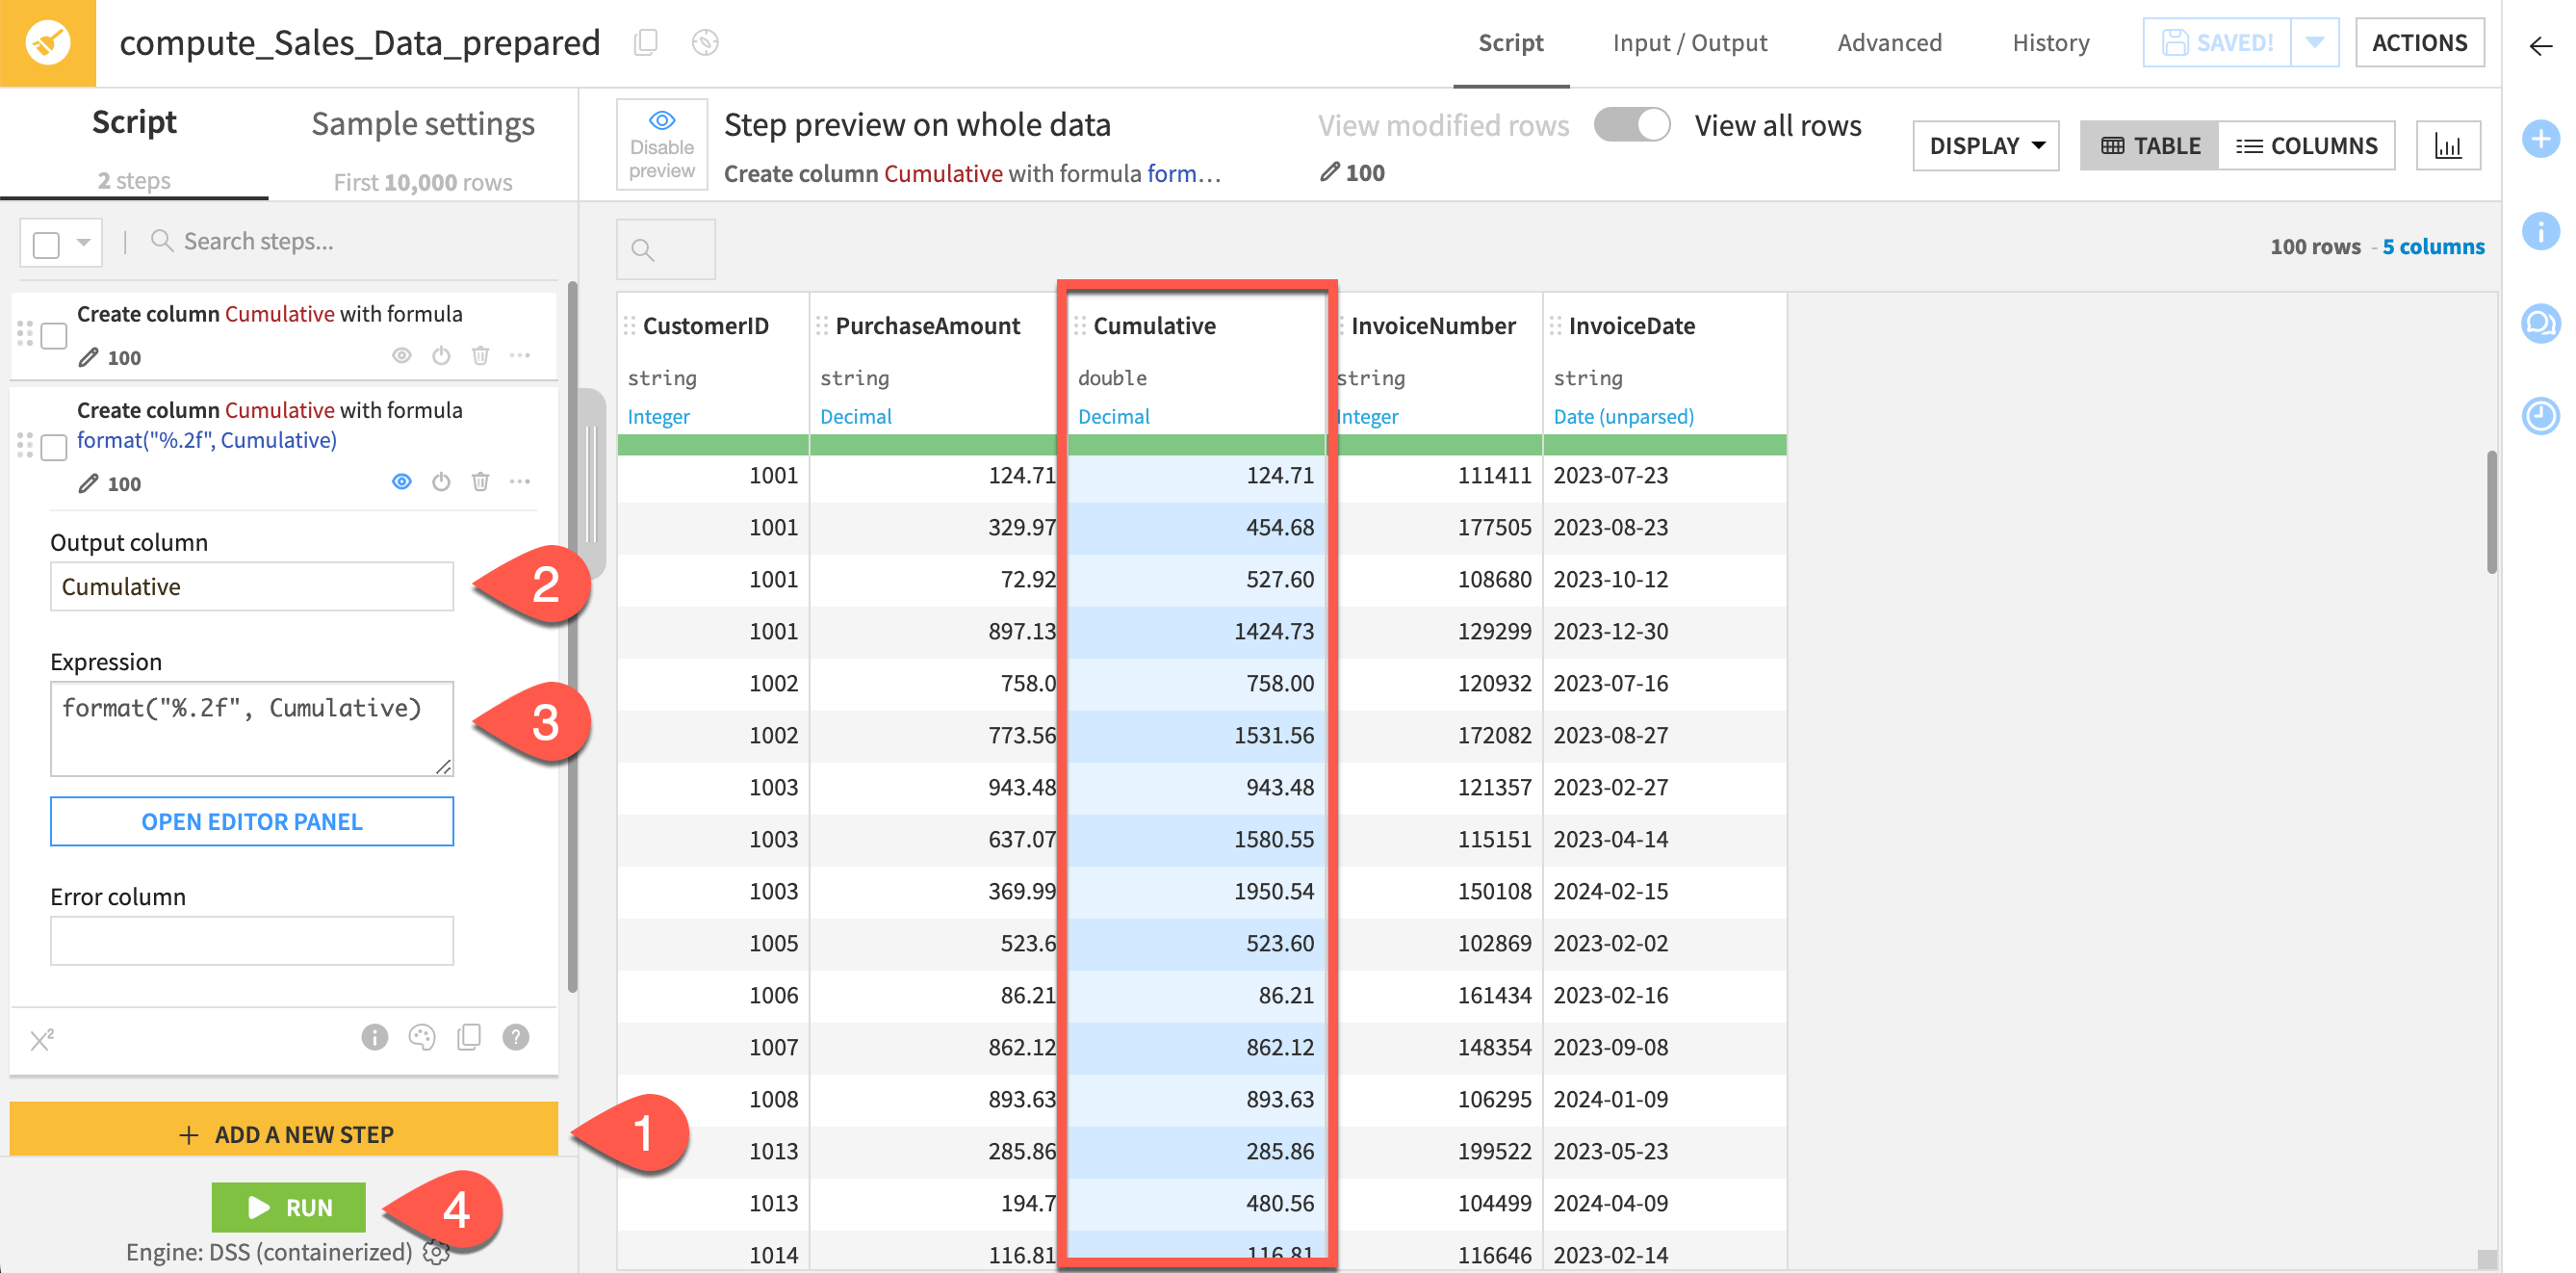Select the Script steps panel tab

pos(134,145)
